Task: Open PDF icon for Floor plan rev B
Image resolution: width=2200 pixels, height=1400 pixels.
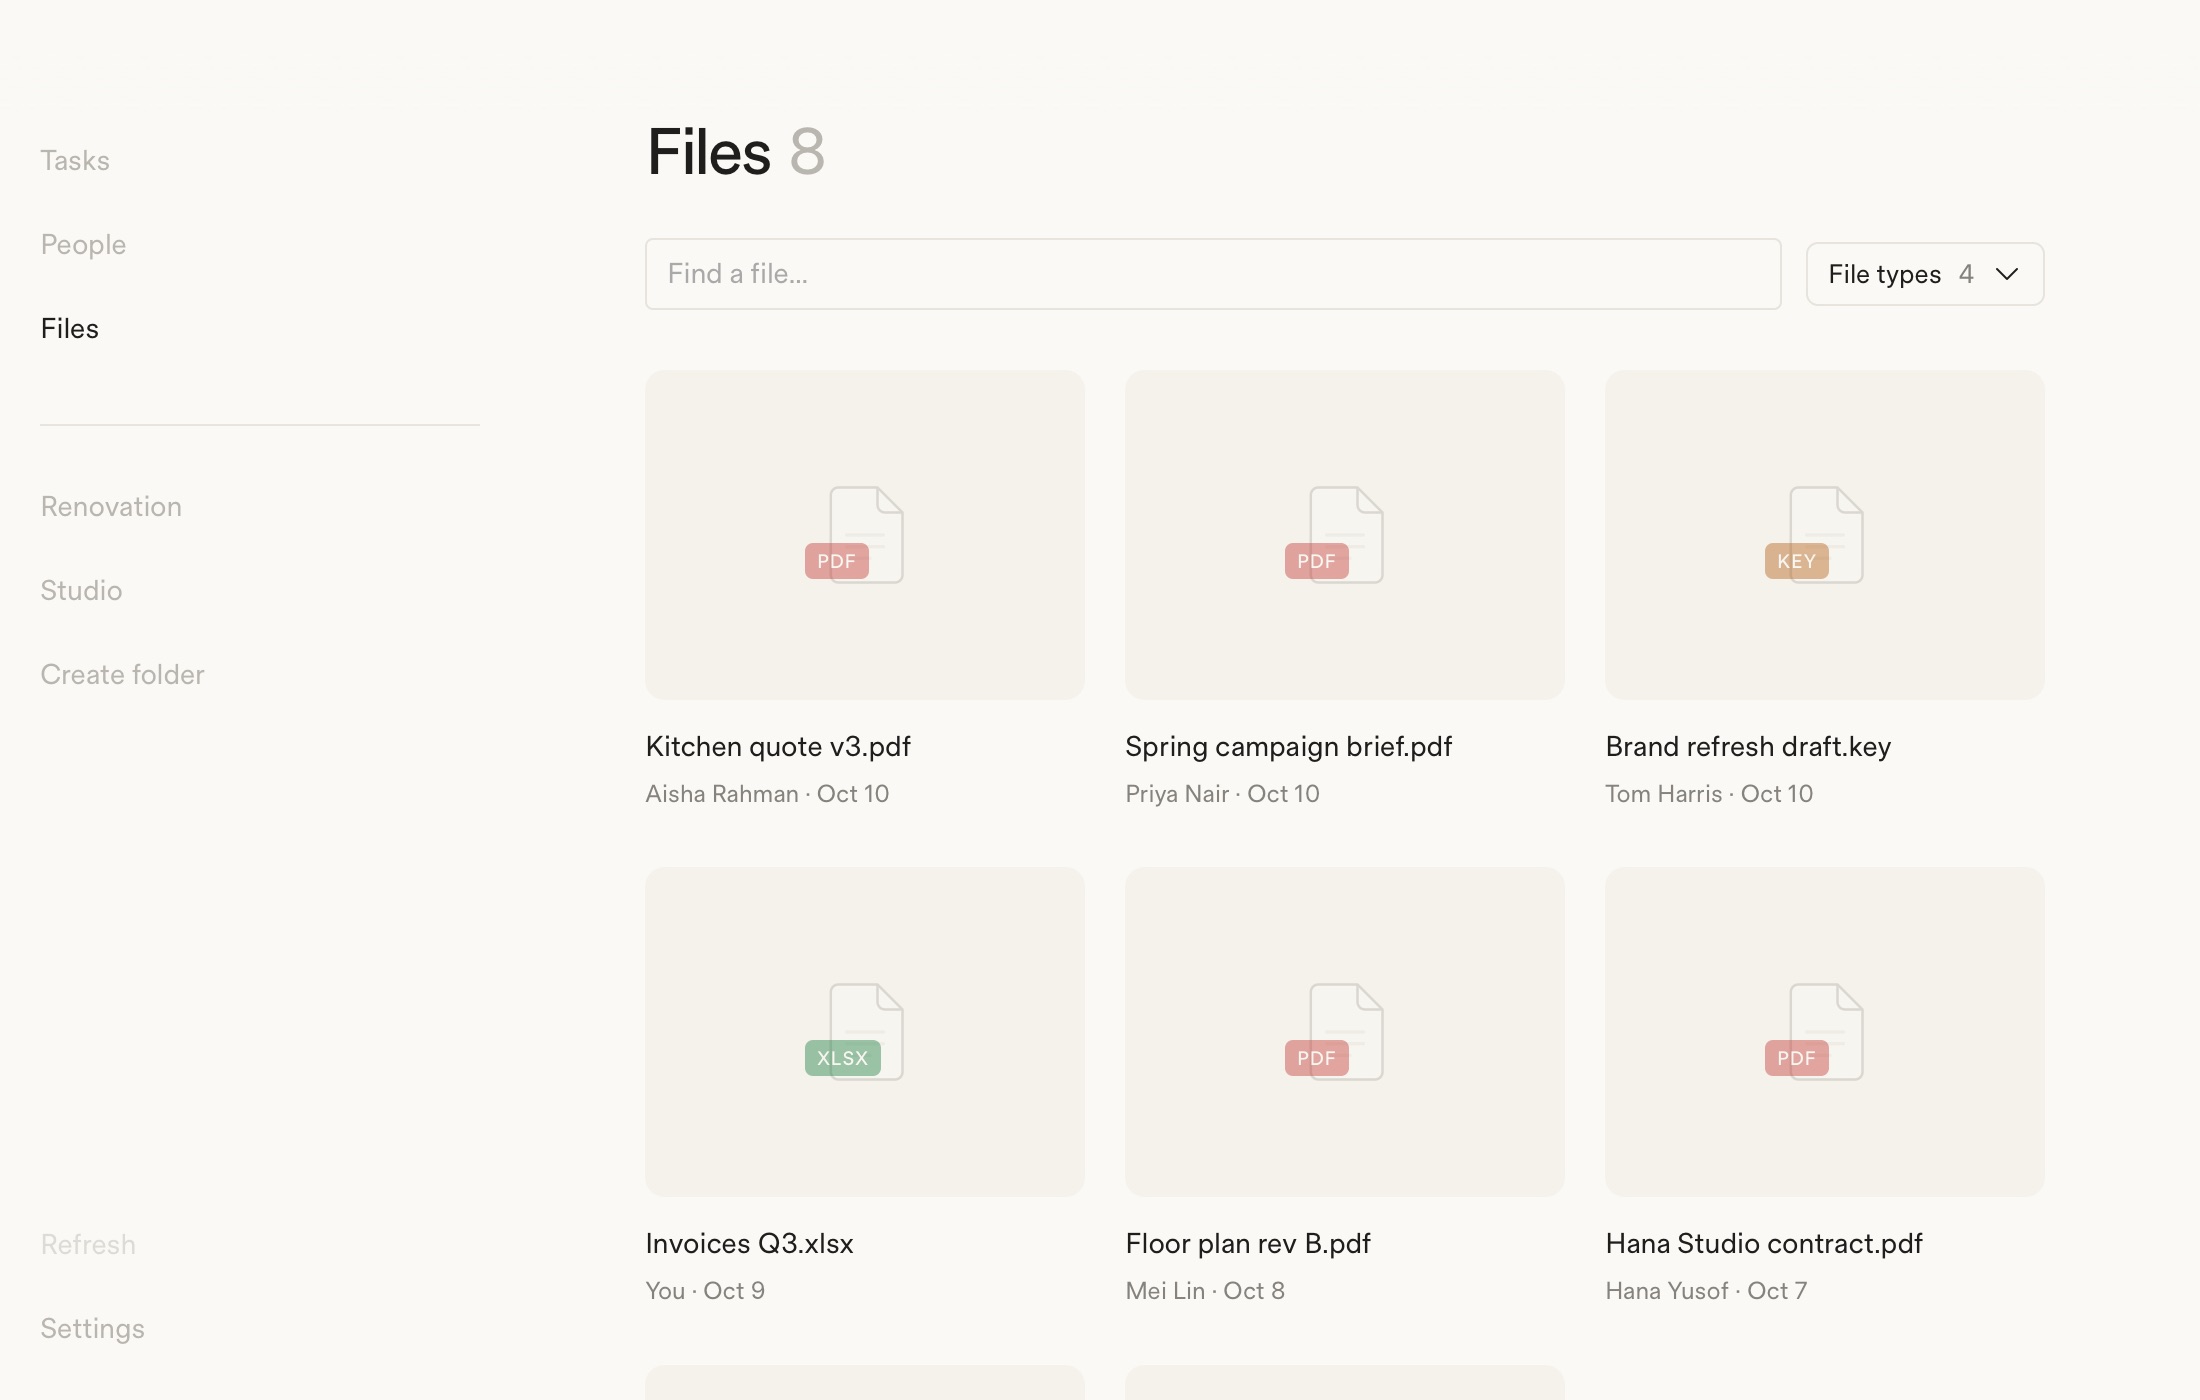Action: 1334,1032
